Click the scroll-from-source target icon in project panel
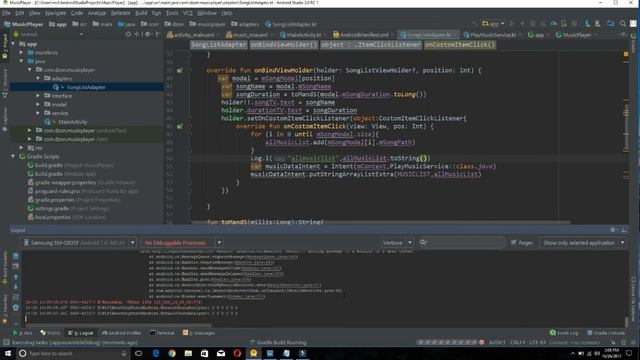This screenshot has width=640, height=360. pos(128,35)
